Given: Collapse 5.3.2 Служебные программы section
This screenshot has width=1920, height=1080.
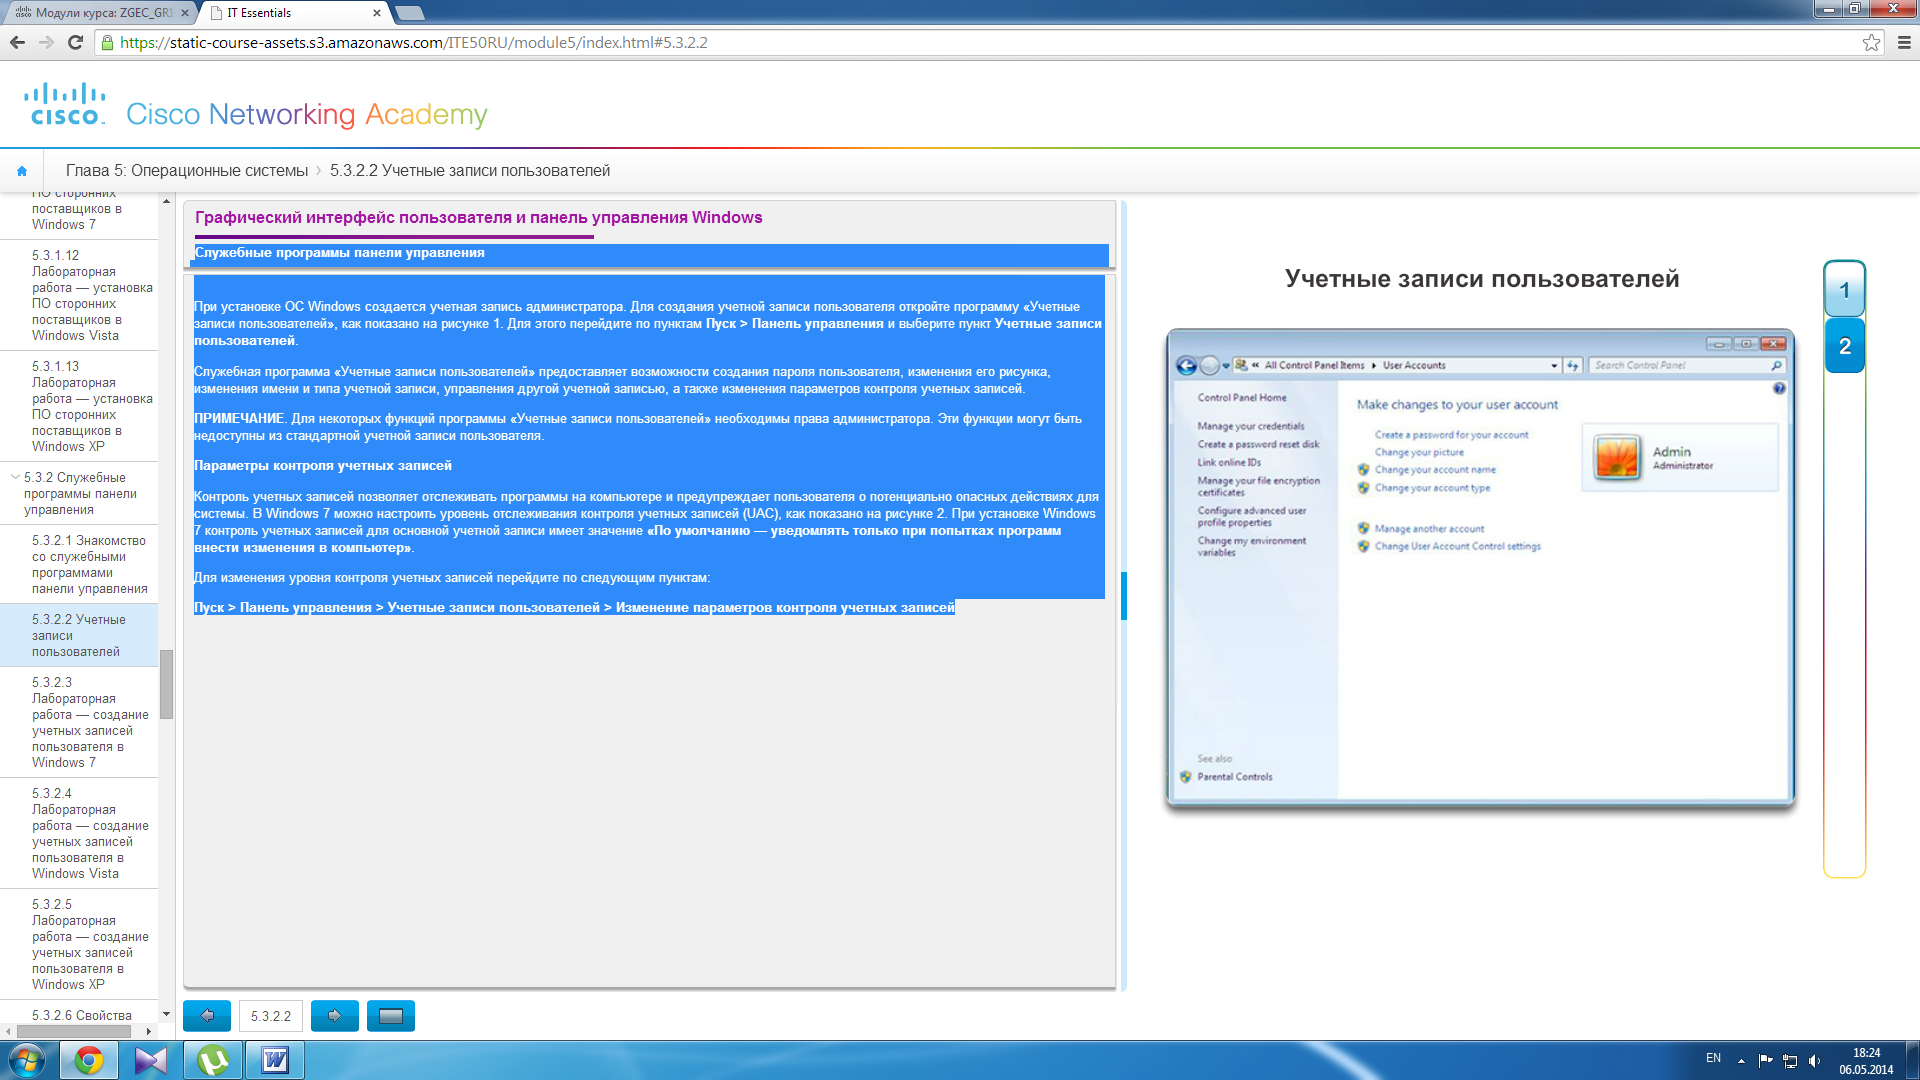Looking at the screenshot, I should click(15, 477).
